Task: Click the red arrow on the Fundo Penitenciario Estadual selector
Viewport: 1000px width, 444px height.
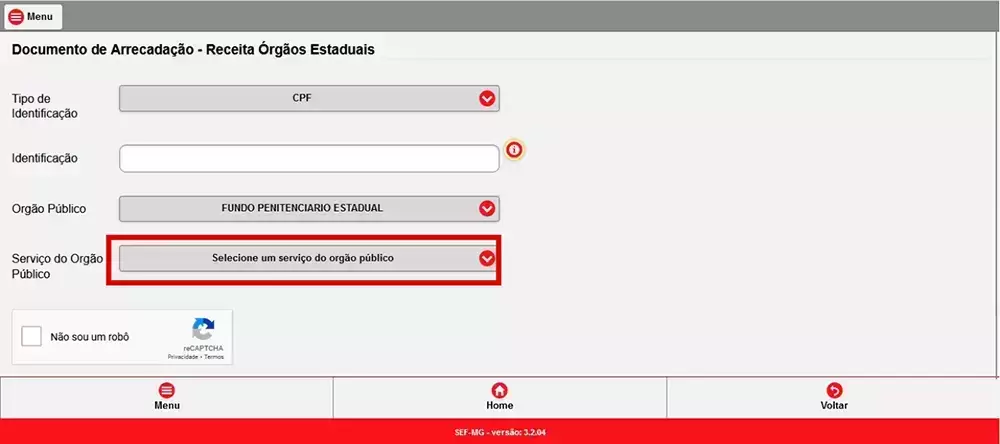Action: coord(487,208)
